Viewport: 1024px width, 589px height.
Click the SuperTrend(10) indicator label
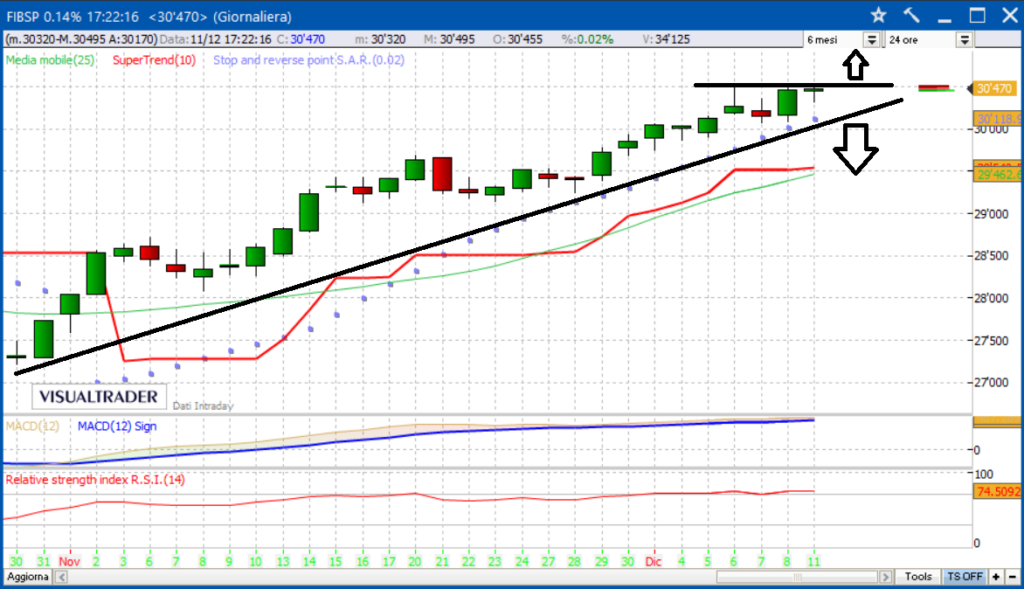[154, 60]
